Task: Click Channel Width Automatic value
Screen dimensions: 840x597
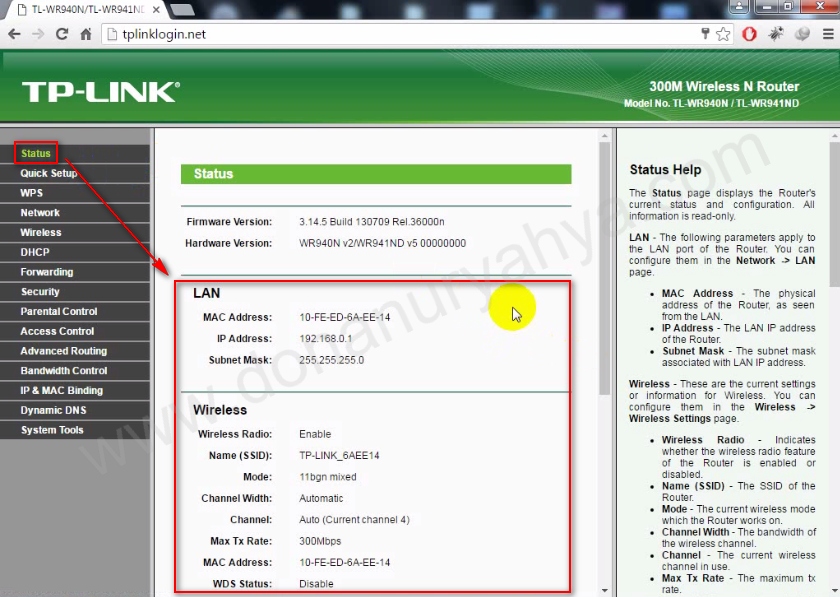Action: (321, 498)
